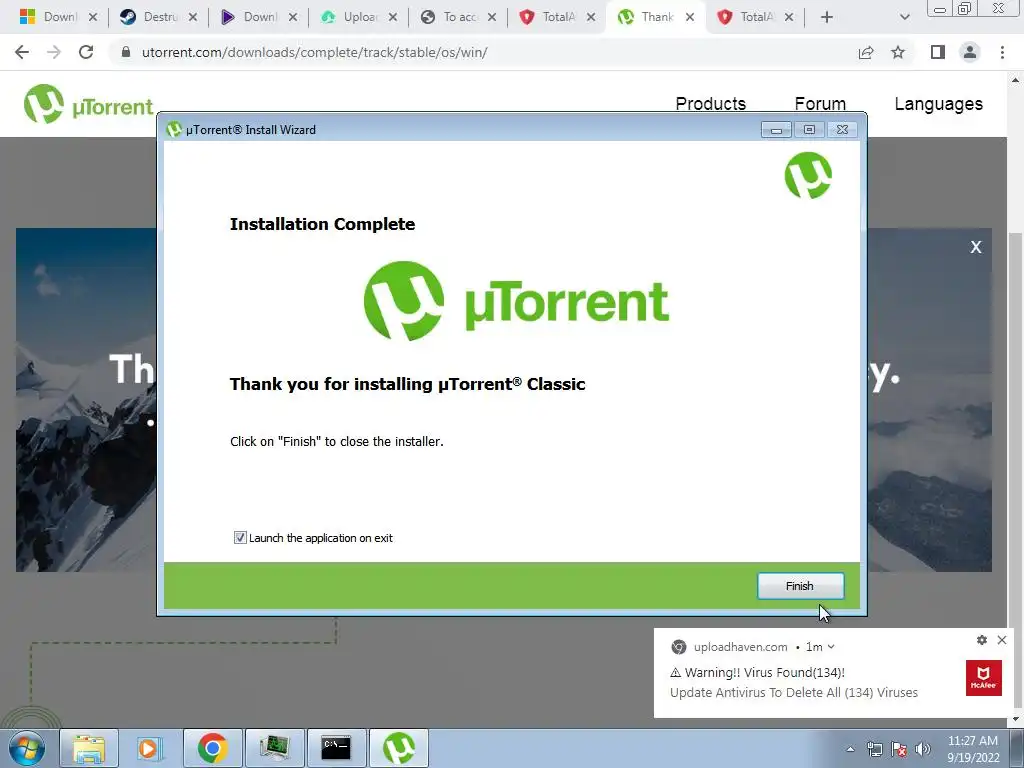
Task: Expand the tab search dropdown arrow
Action: click(904, 17)
